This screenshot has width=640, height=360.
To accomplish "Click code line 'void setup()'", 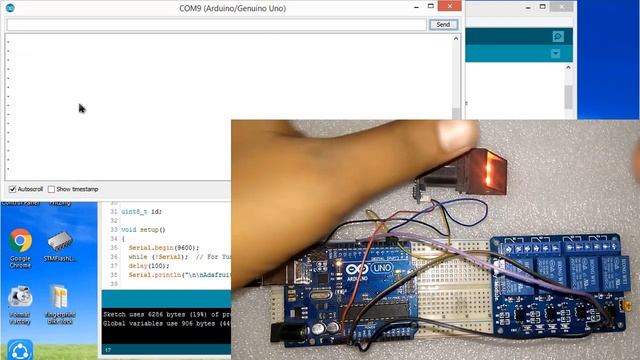I will point(143,230).
